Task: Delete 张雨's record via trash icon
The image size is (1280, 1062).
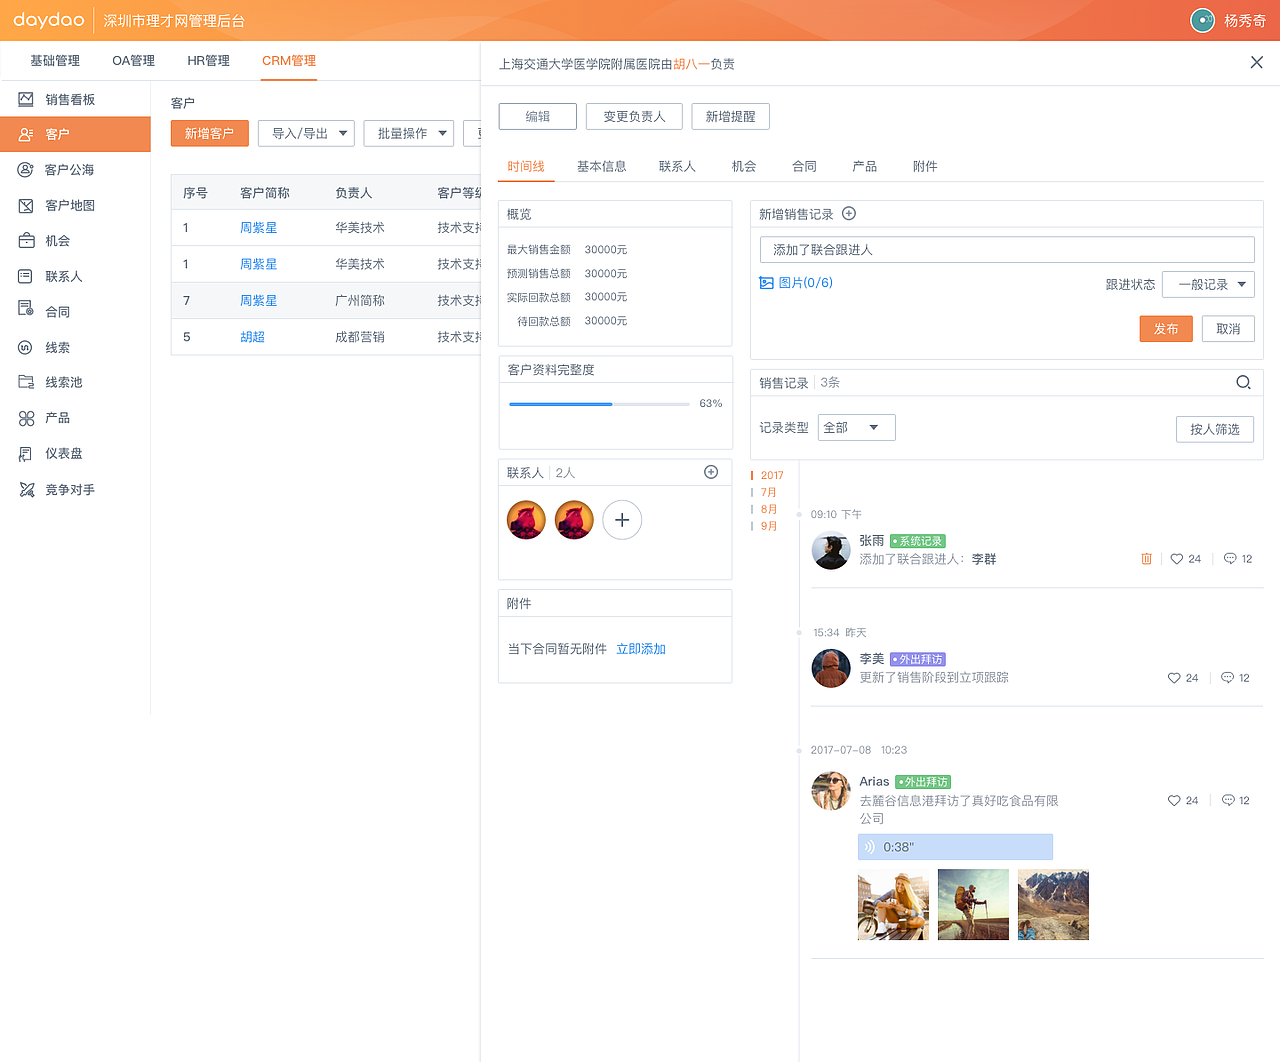Action: click(1146, 558)
